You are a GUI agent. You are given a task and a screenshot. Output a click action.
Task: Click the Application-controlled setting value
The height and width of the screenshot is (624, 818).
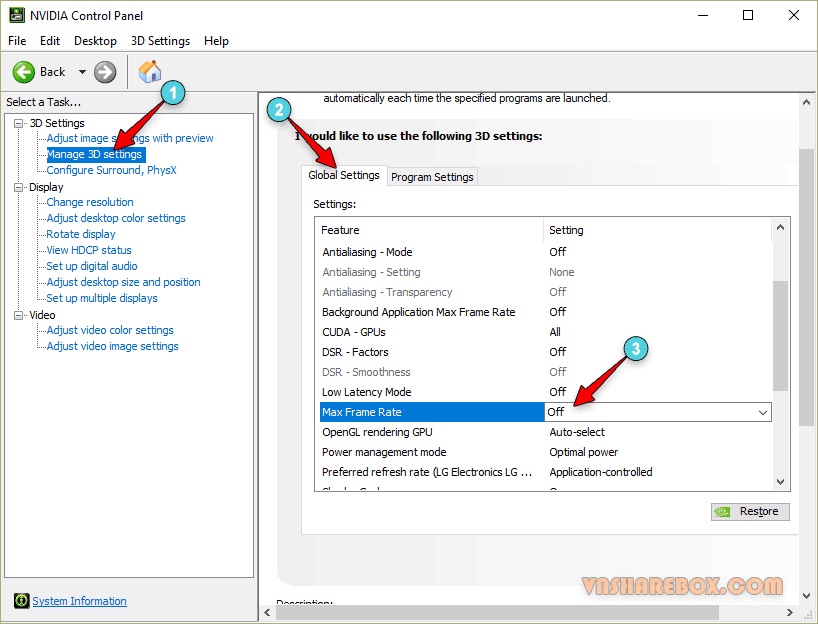[600, 472]
